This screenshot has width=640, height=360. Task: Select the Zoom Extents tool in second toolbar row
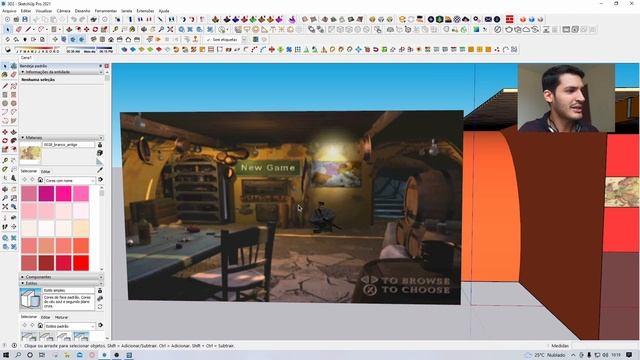(x=170, y=29)
